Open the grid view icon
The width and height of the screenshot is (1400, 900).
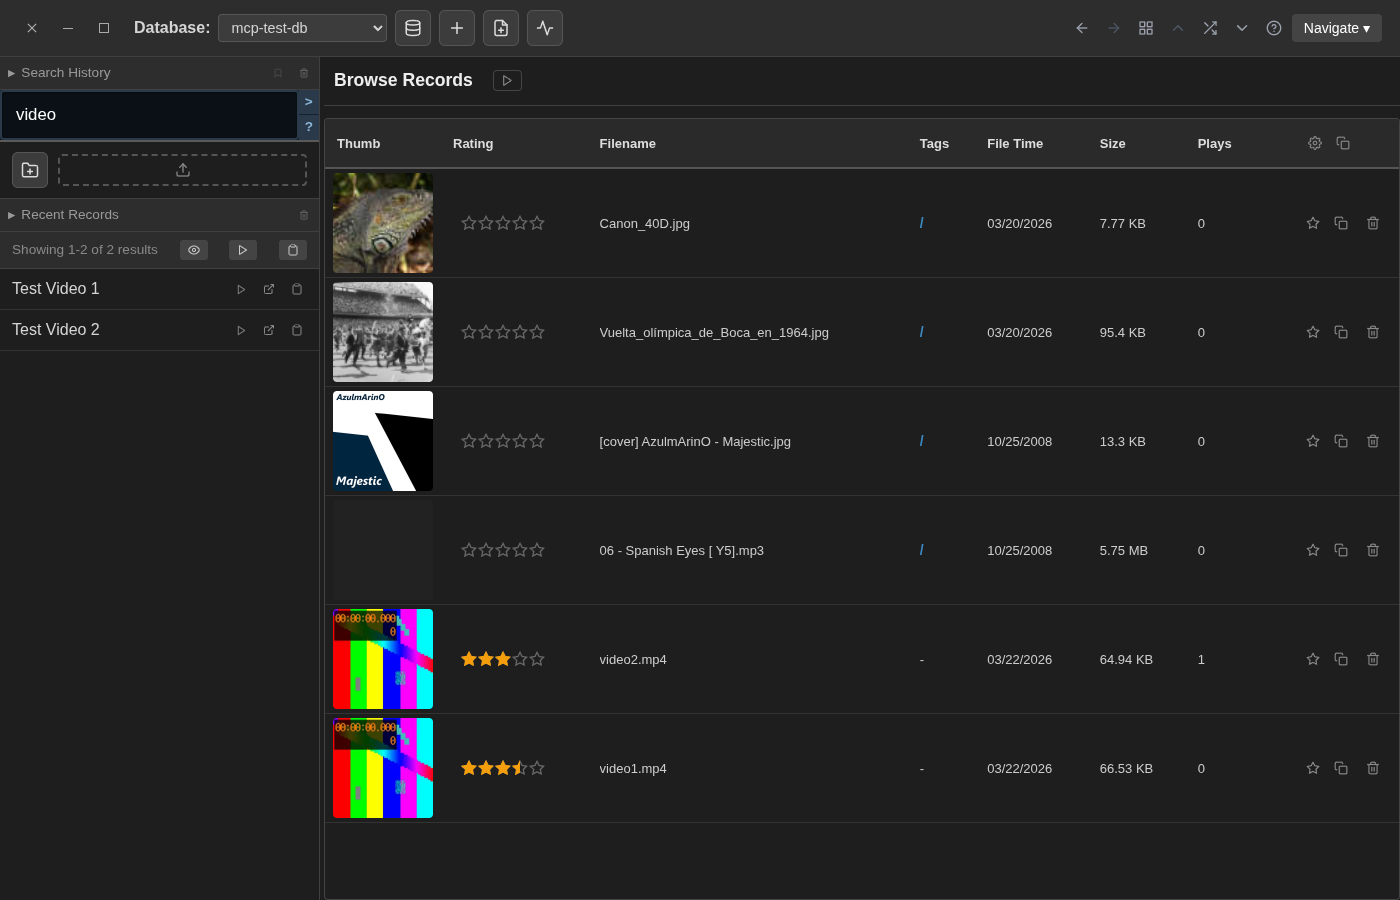(x=1146, y=28)
